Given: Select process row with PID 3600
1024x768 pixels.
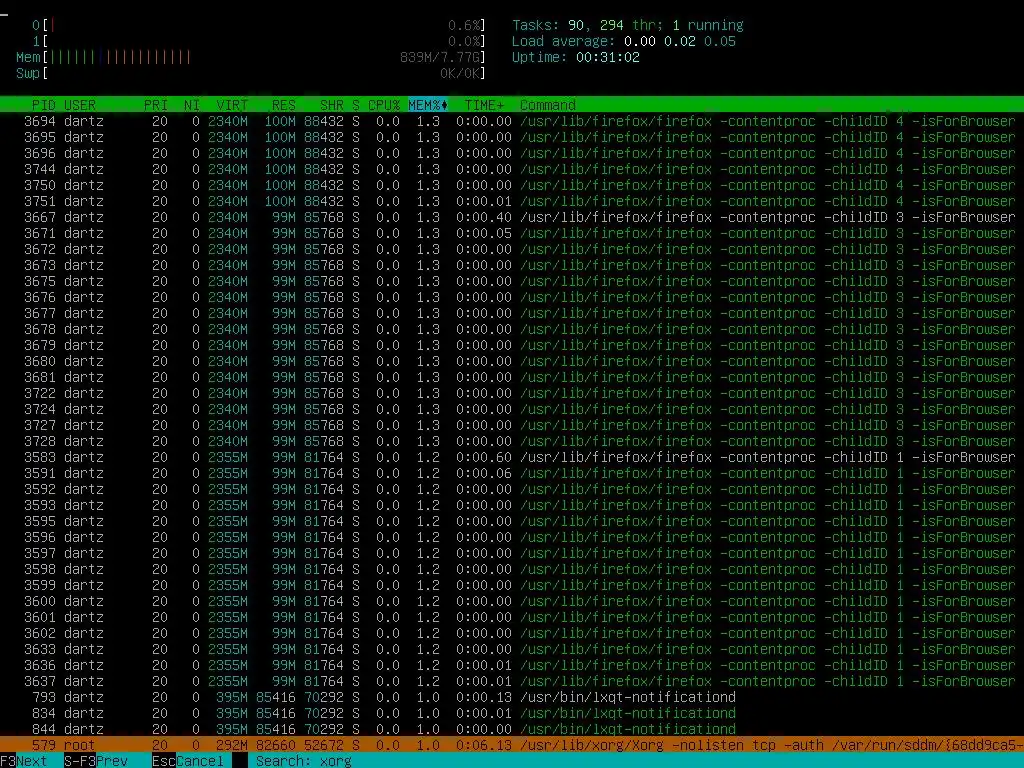Looking at the screenshot, I should pos(512,601).
